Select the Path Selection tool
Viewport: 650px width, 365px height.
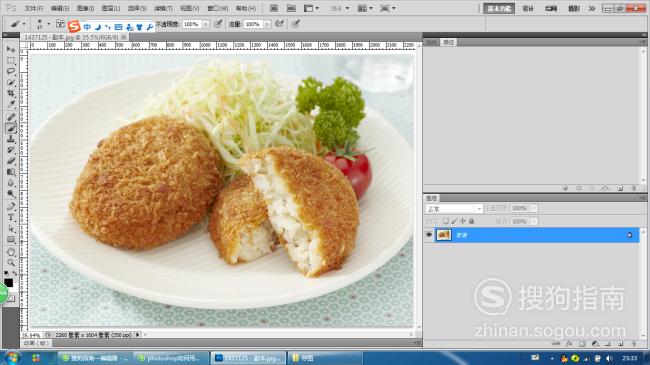click(11, 228)
